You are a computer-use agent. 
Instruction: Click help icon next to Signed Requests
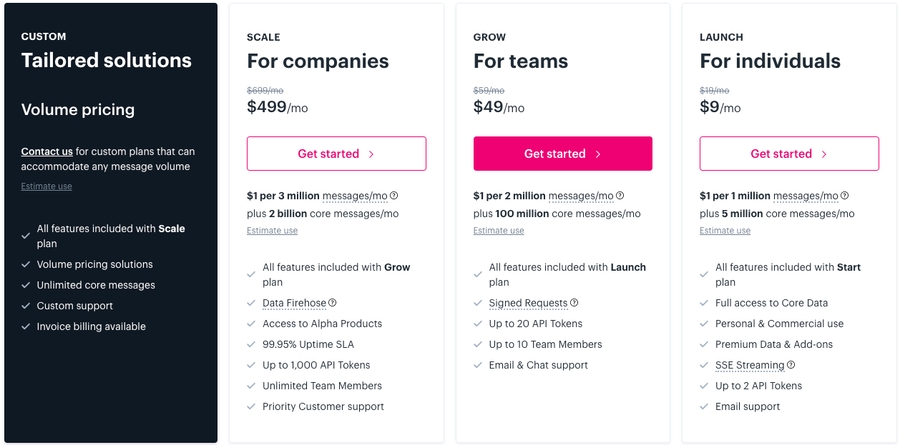click(574, 303)
